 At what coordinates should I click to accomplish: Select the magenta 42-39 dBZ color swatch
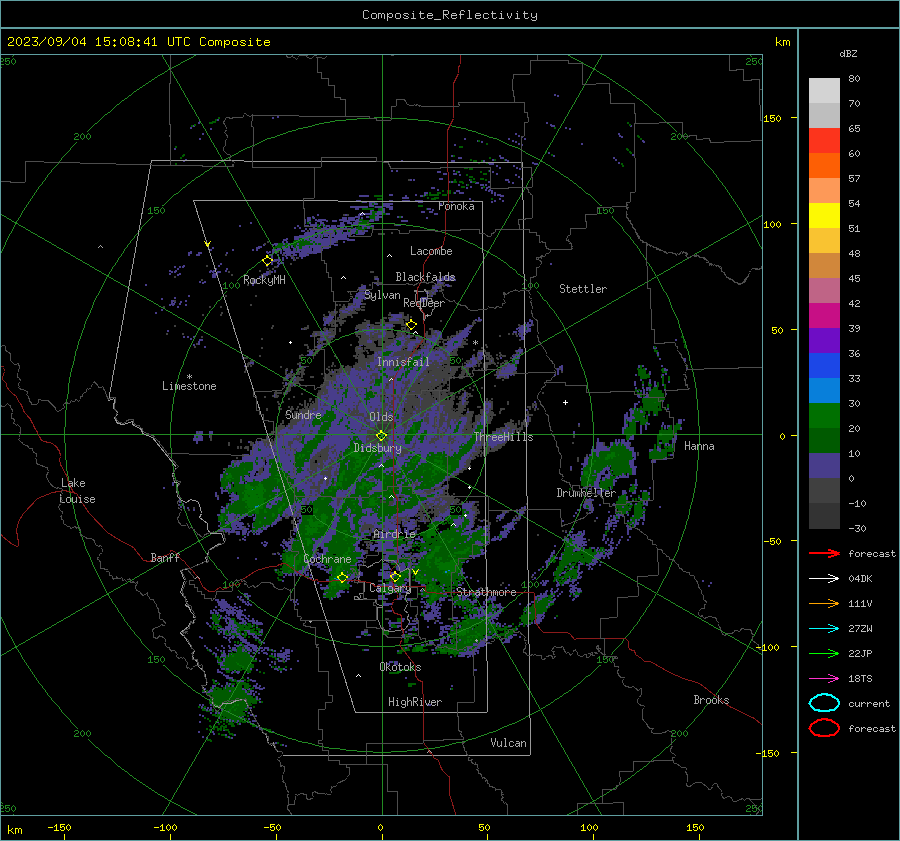[x=824, y=315]
